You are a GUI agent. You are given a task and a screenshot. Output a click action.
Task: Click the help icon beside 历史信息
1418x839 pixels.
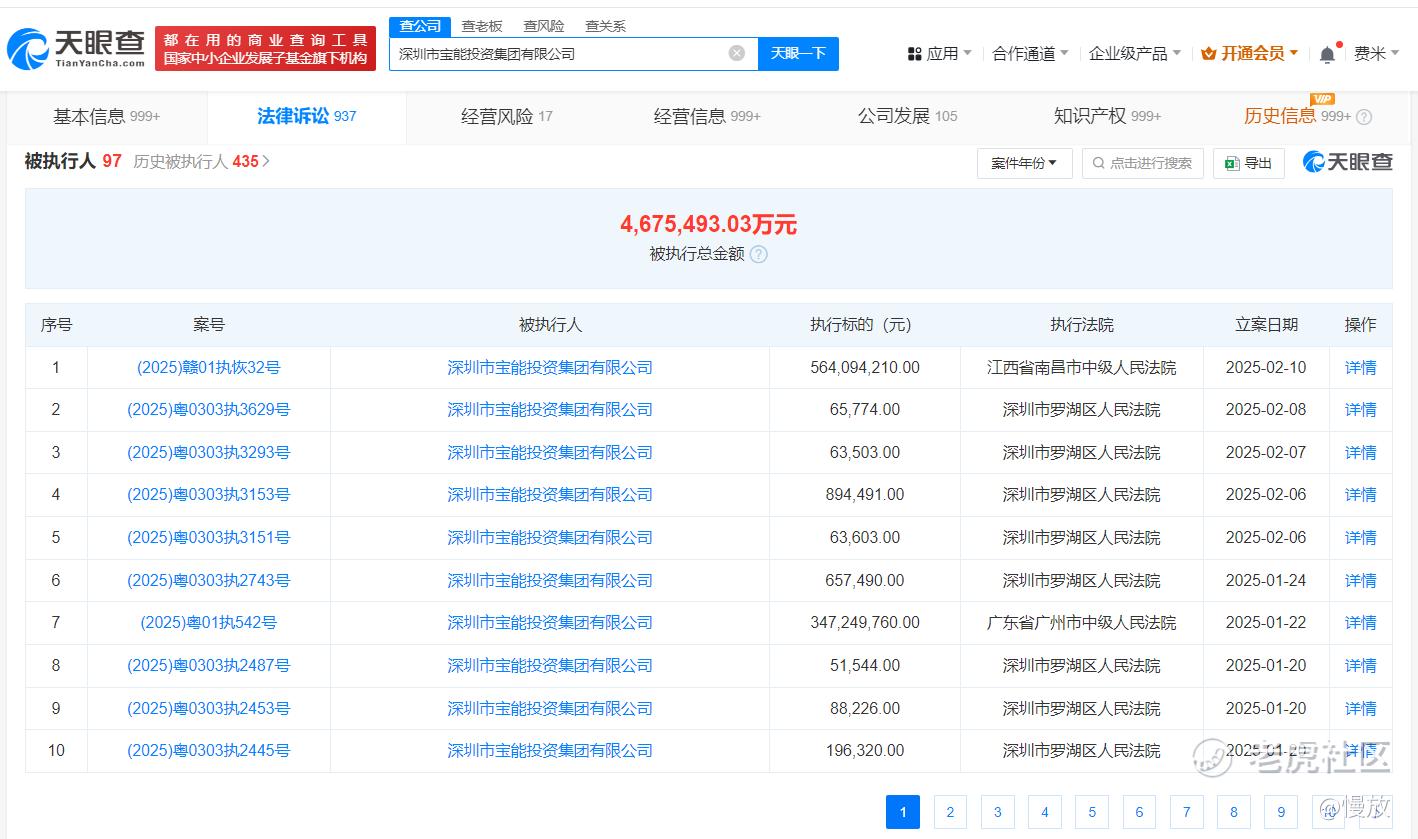click(1364, 117)
